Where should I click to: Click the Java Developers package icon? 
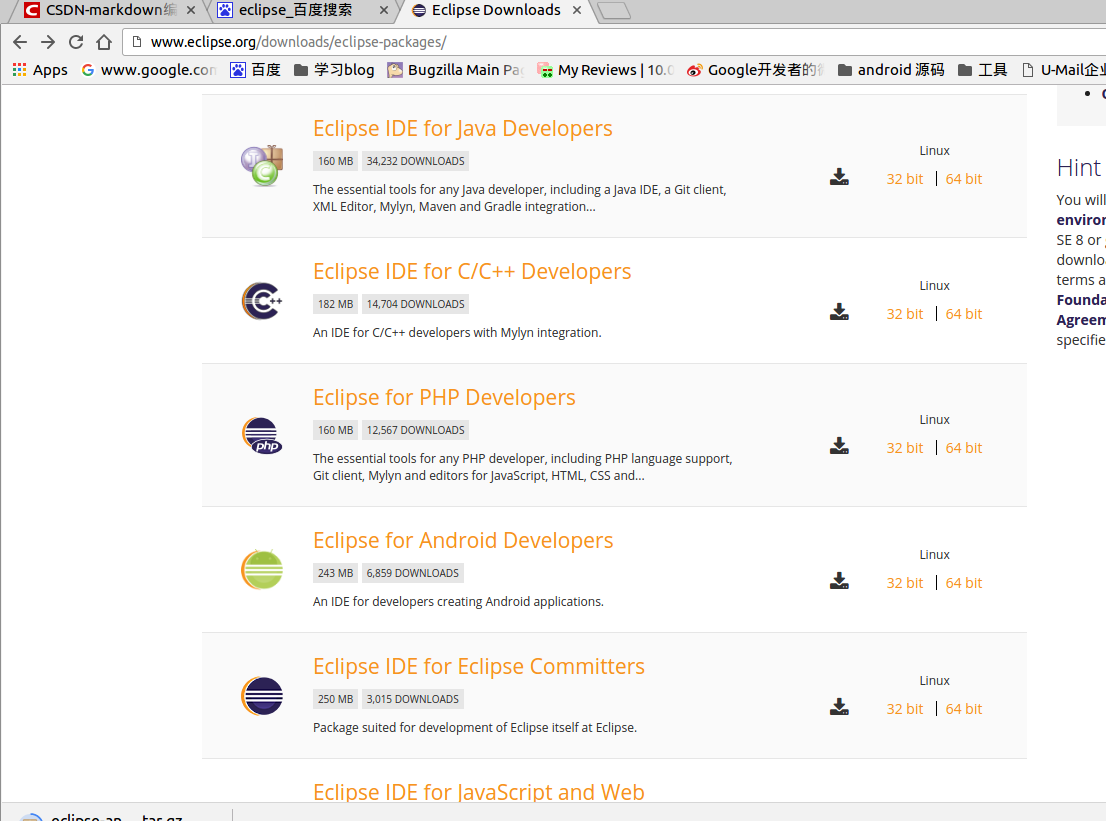tap(262, 166)
